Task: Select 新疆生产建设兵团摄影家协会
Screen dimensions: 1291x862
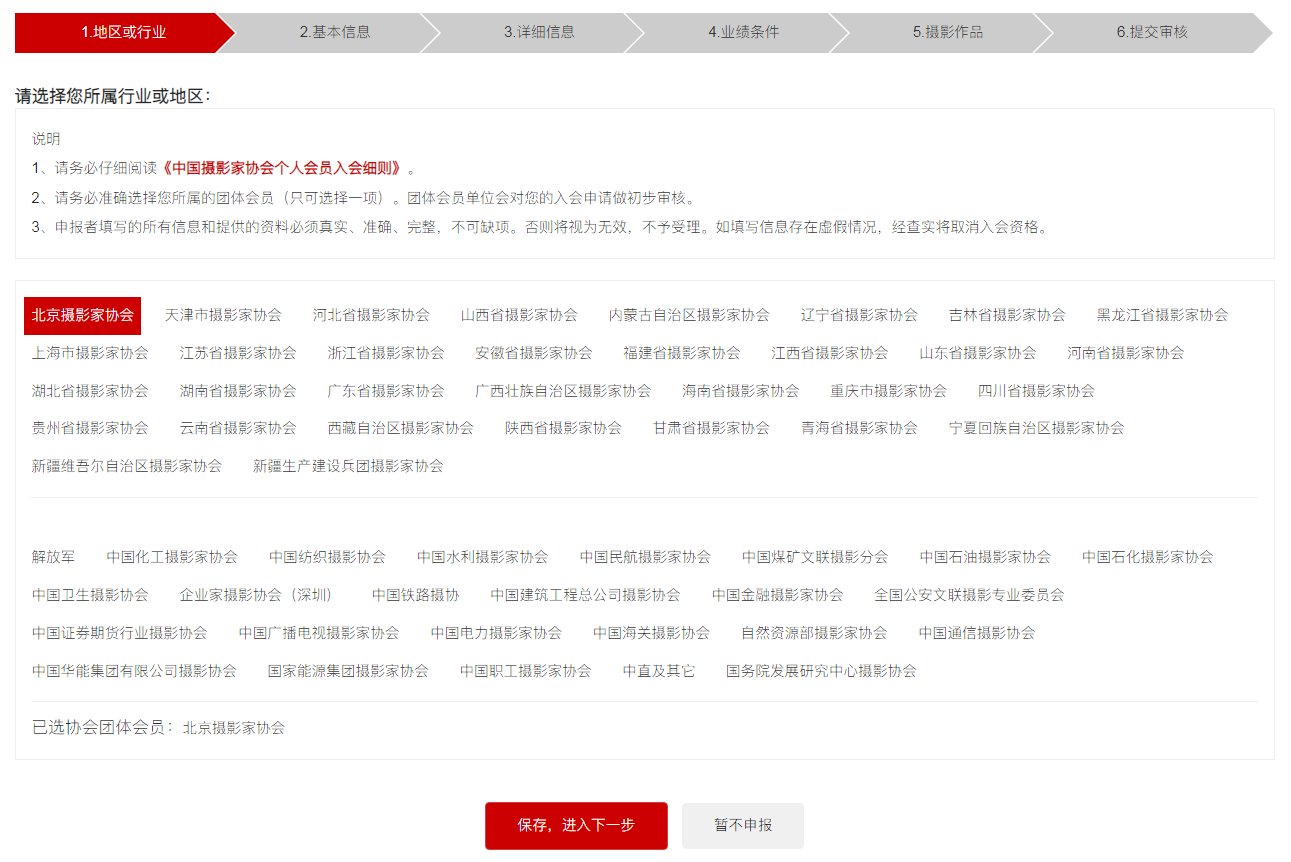Action: click(x=348, y=466)
